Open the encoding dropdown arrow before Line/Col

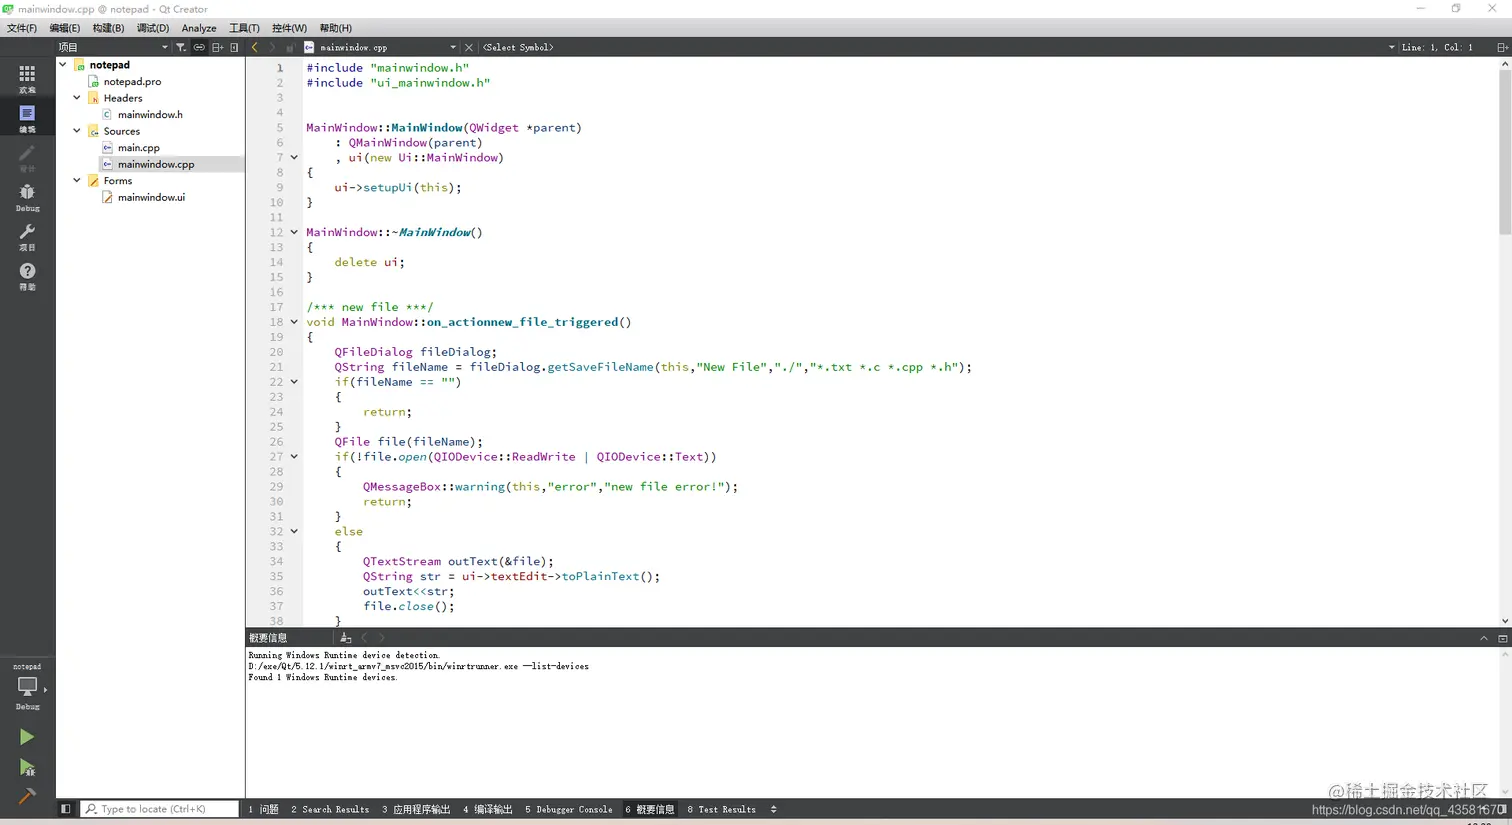1392,47
